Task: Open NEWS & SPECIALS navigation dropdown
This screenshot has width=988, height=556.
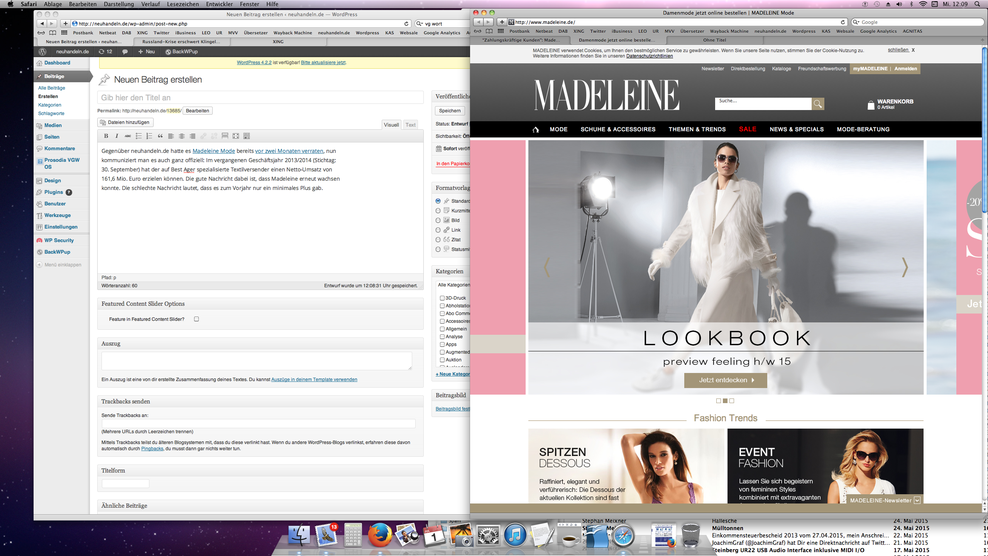Action: [x=796, y=129]
